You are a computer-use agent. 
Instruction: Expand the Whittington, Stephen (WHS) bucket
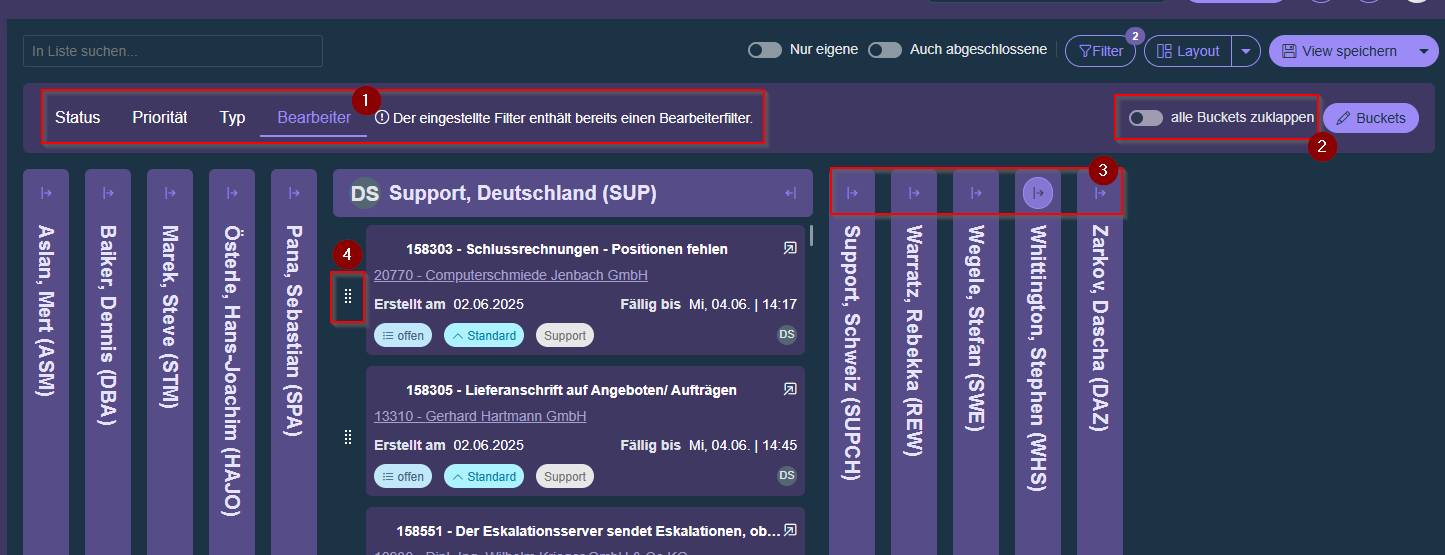[1038, 193]
